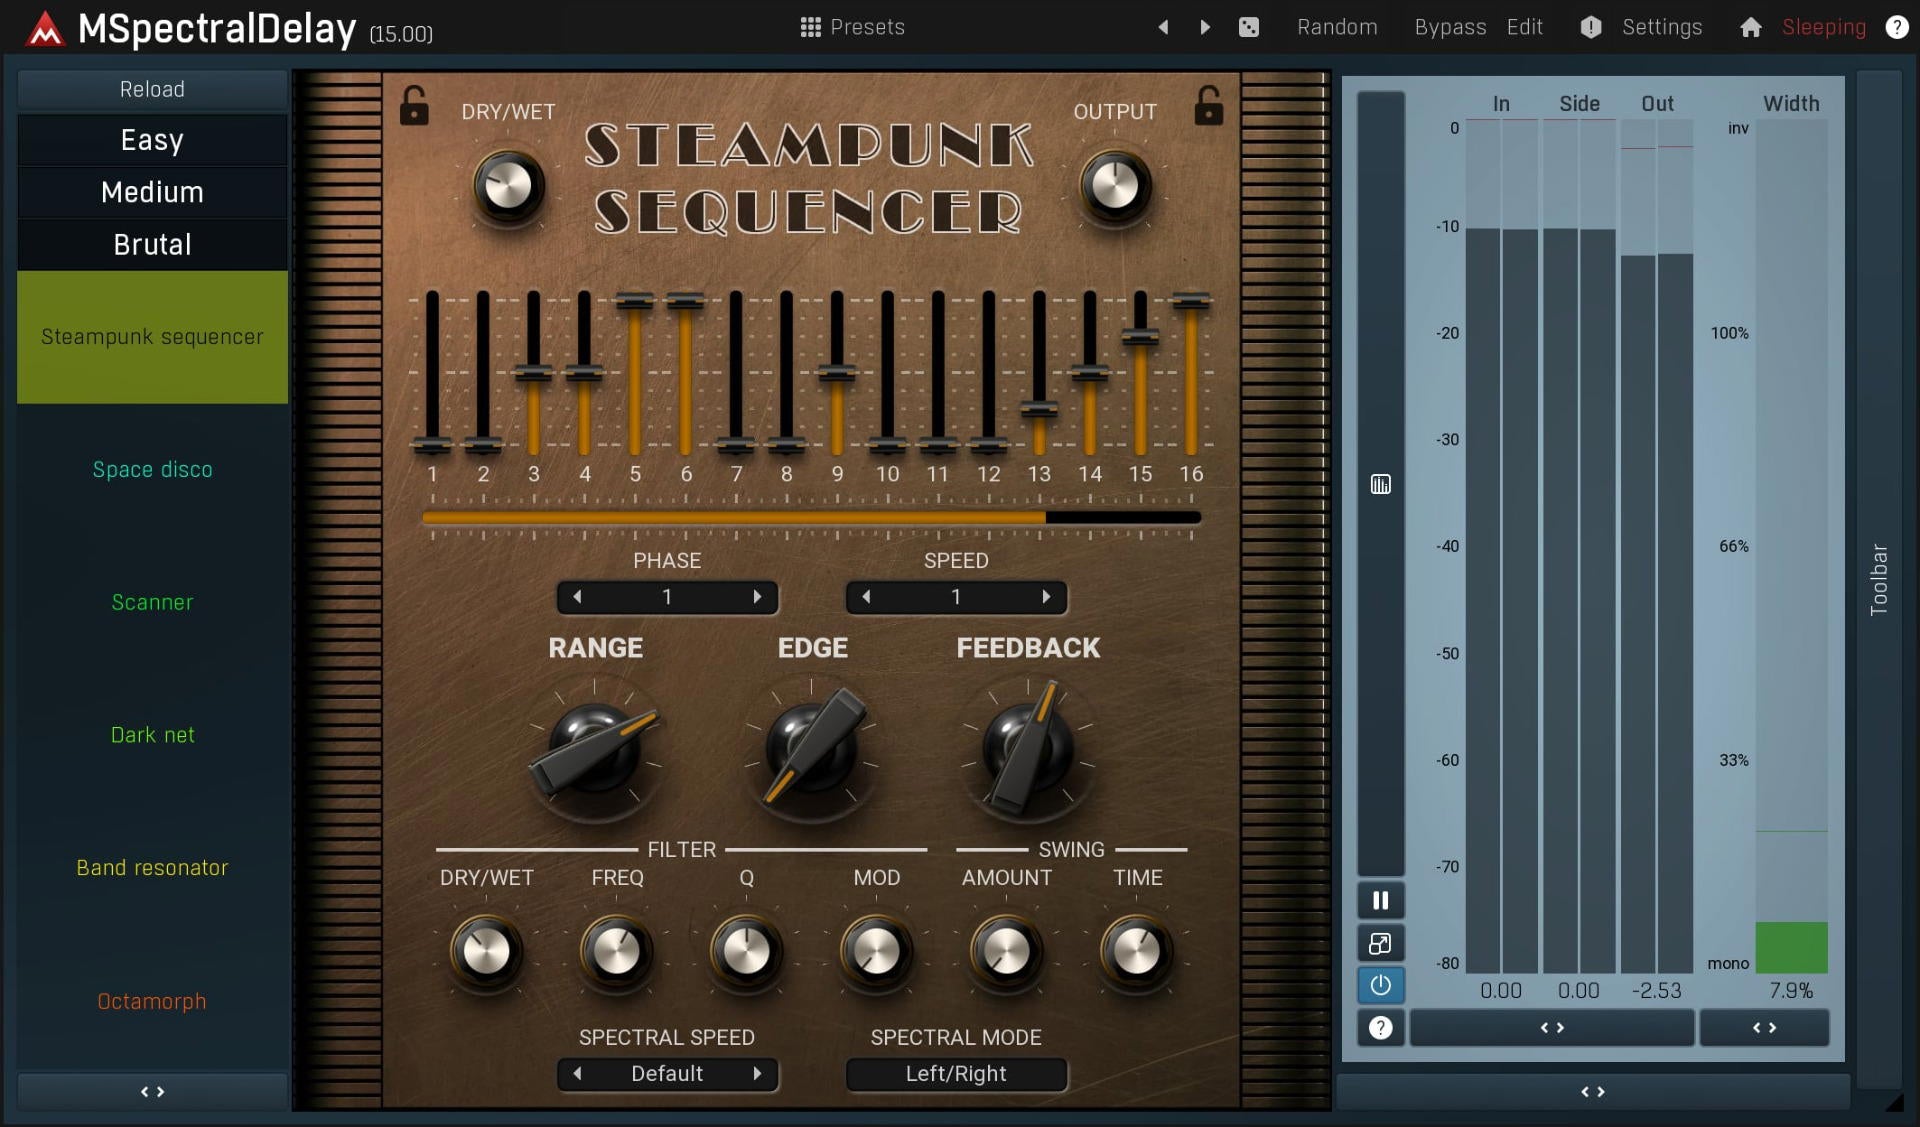Decrease PHASE with the left arrow
Screen dimensions: 1920x1127
(577, 597)
